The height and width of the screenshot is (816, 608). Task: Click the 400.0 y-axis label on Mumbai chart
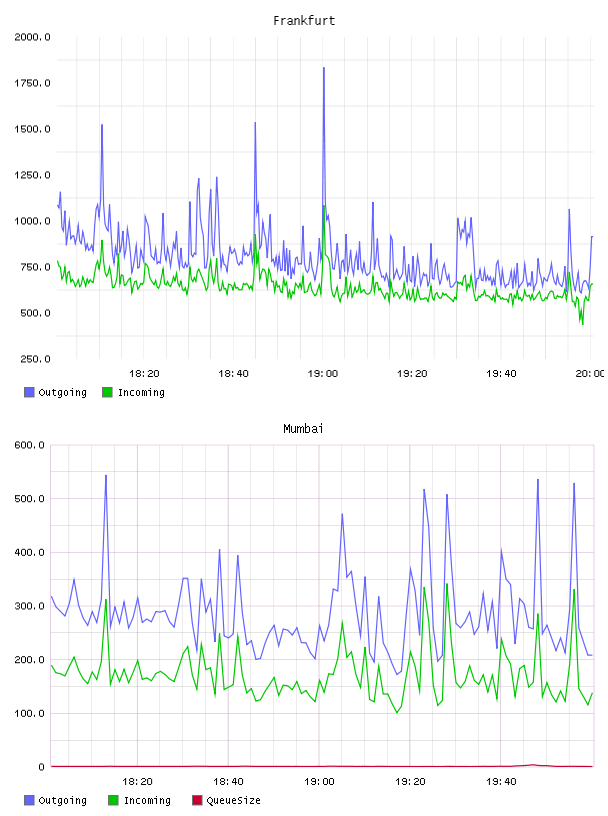pos(30,552)
